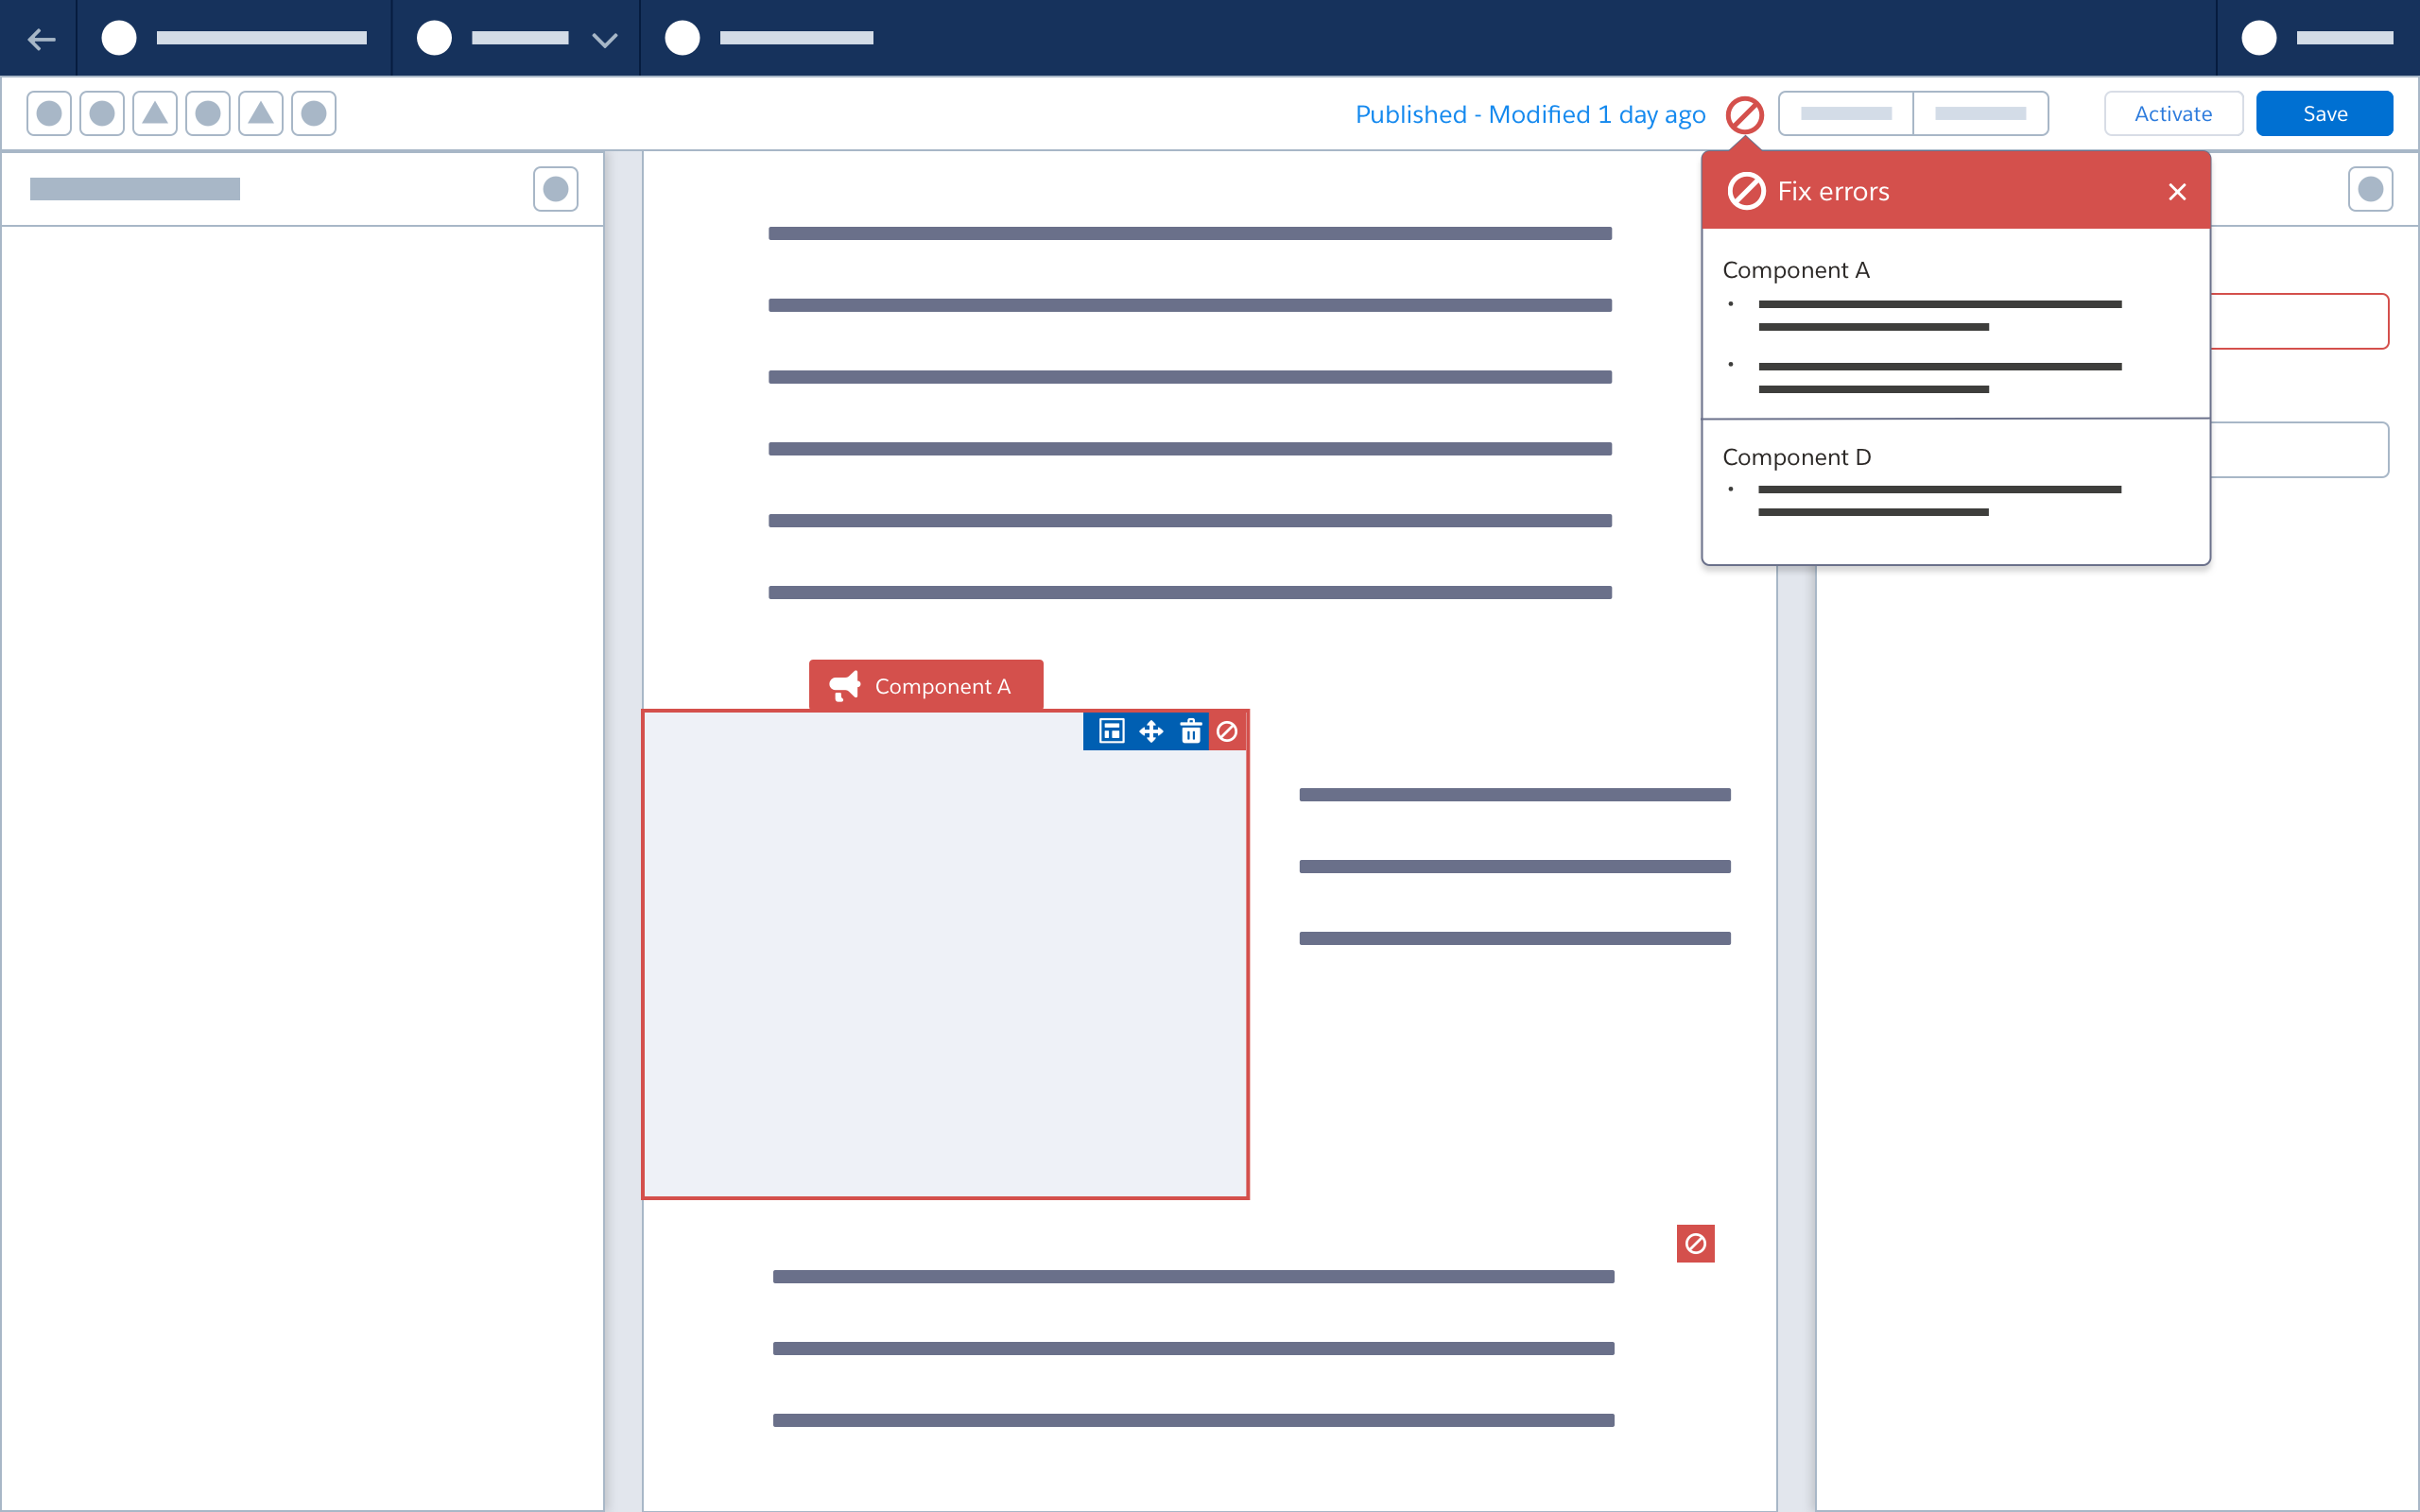Select the move handle on Component A toolbar
2420x1512 pixels.
click(x=1151, y=731)
